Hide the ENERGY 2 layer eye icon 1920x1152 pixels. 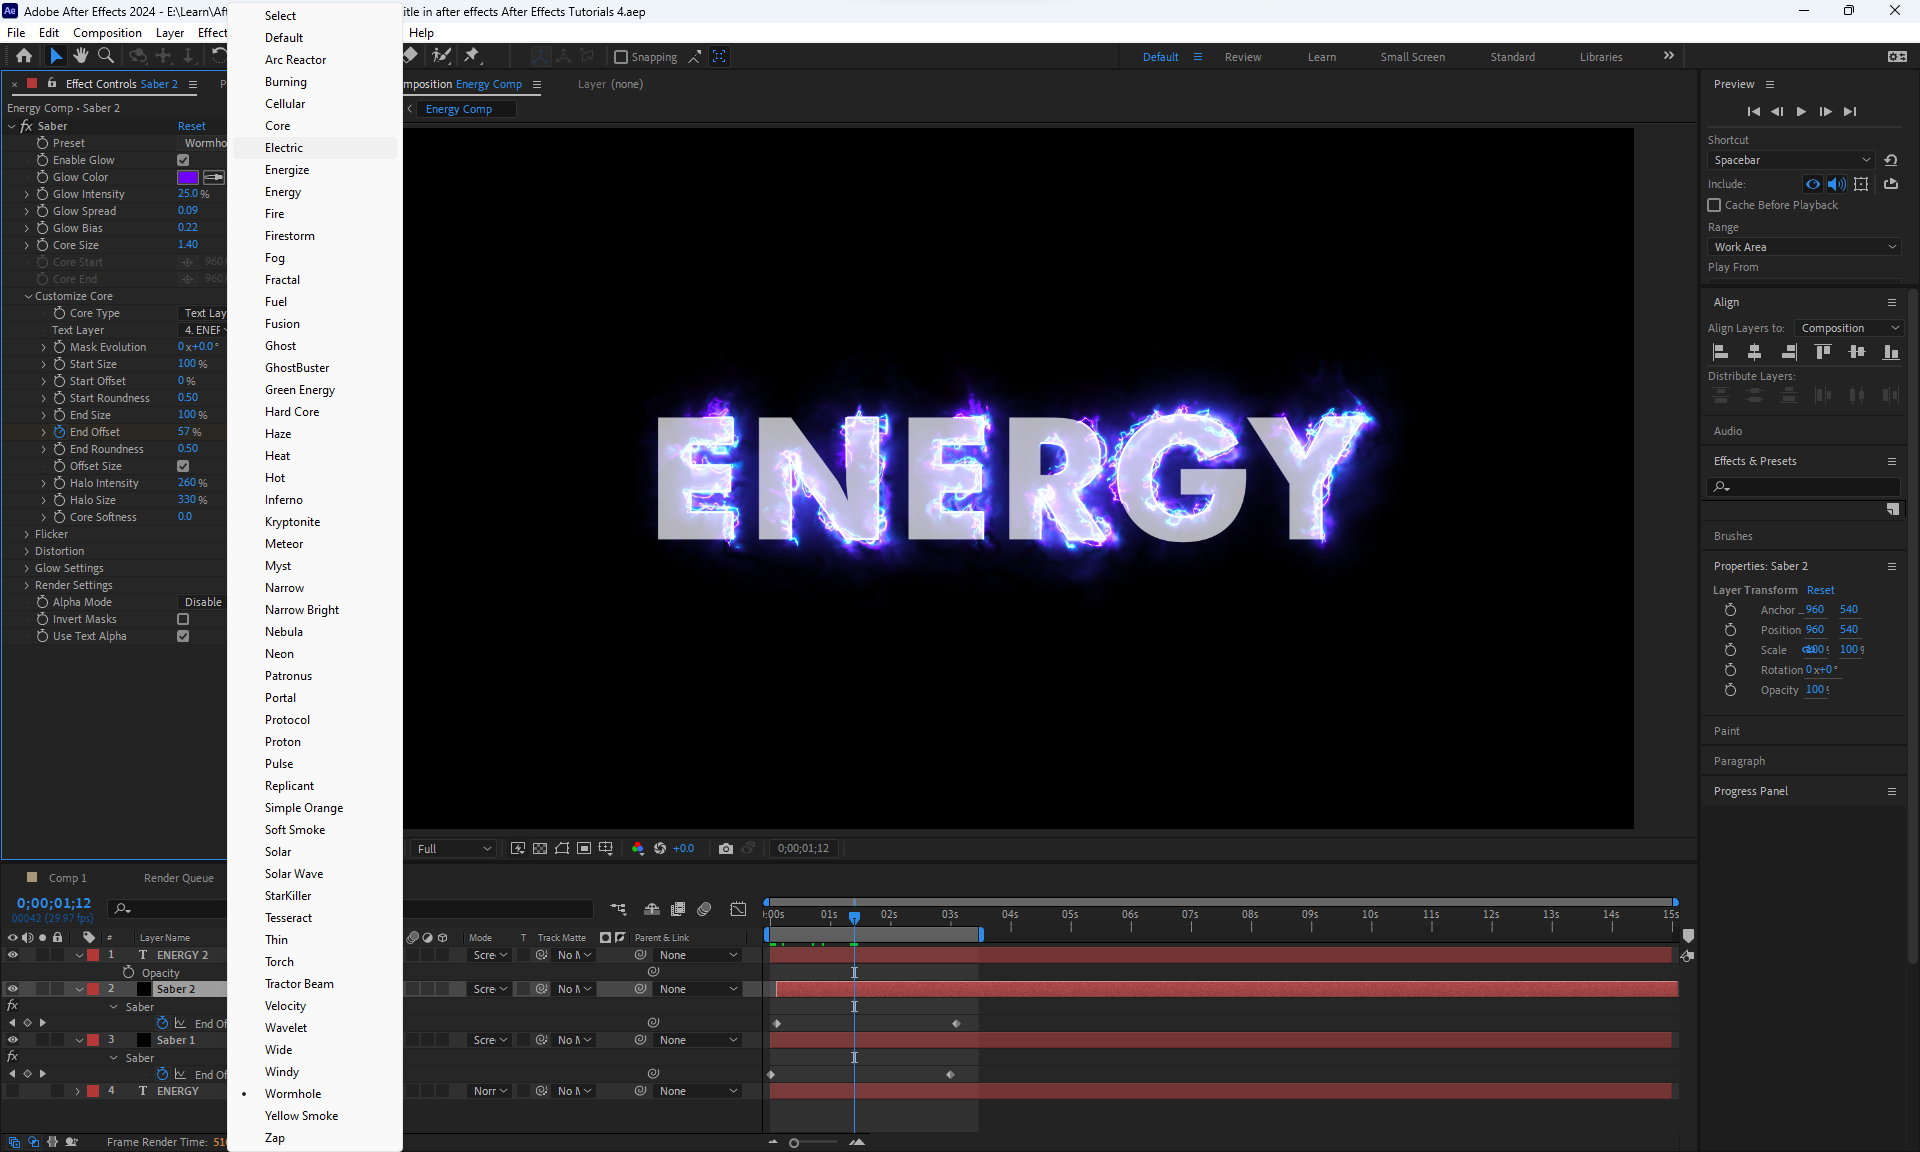pyautogui.click(x=13, y=955)
